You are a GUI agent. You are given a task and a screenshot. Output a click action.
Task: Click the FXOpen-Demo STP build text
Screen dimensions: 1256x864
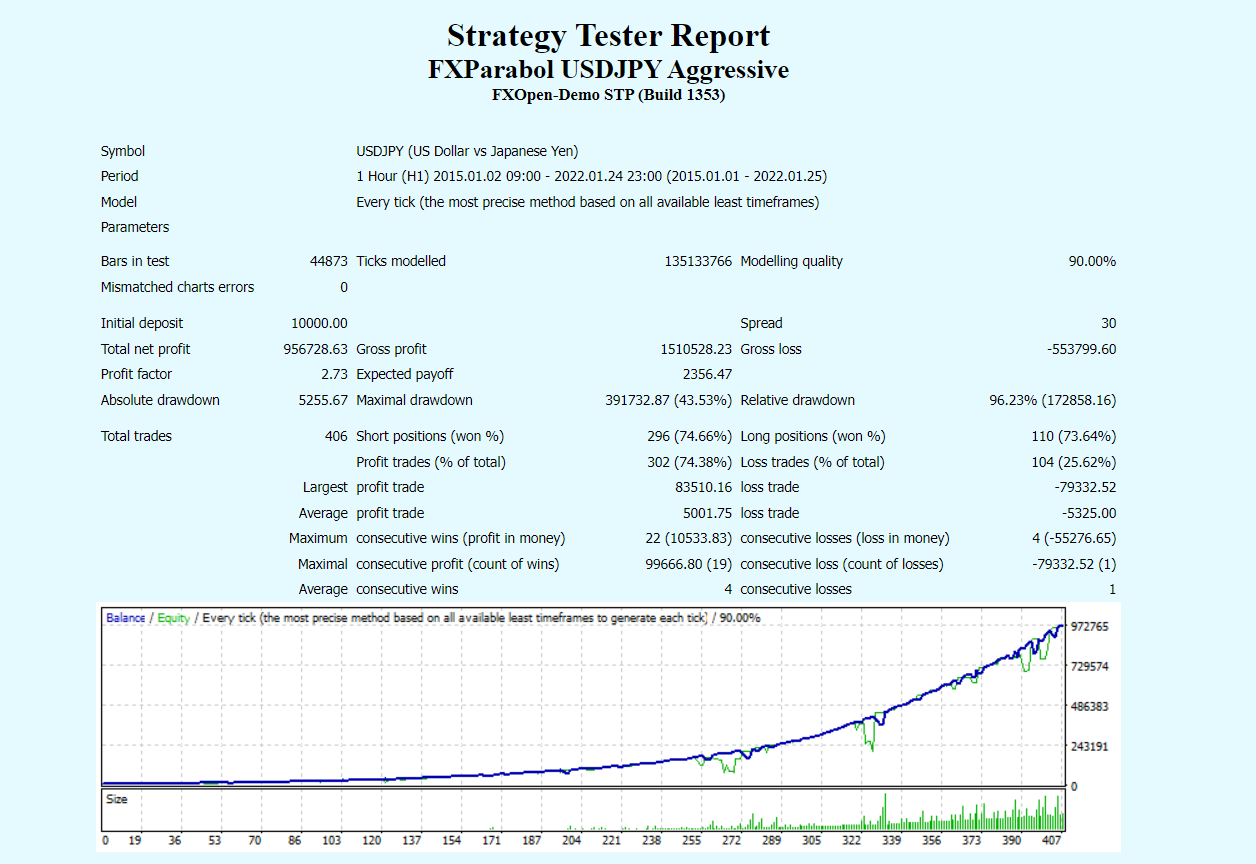[608, 95]
